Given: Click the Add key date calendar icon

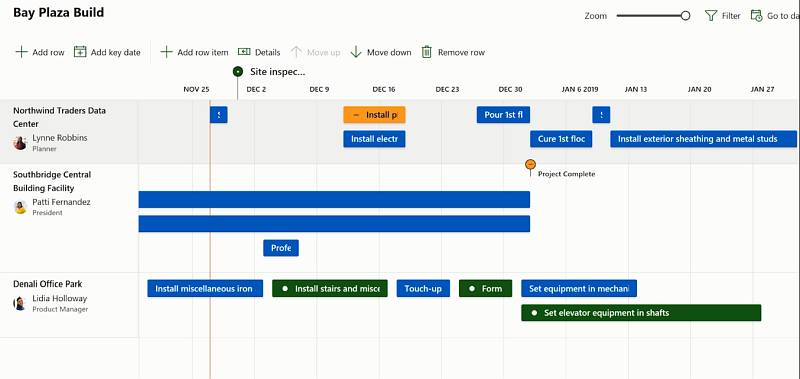Looking at the screenshot, I should (x=80, y=52).
